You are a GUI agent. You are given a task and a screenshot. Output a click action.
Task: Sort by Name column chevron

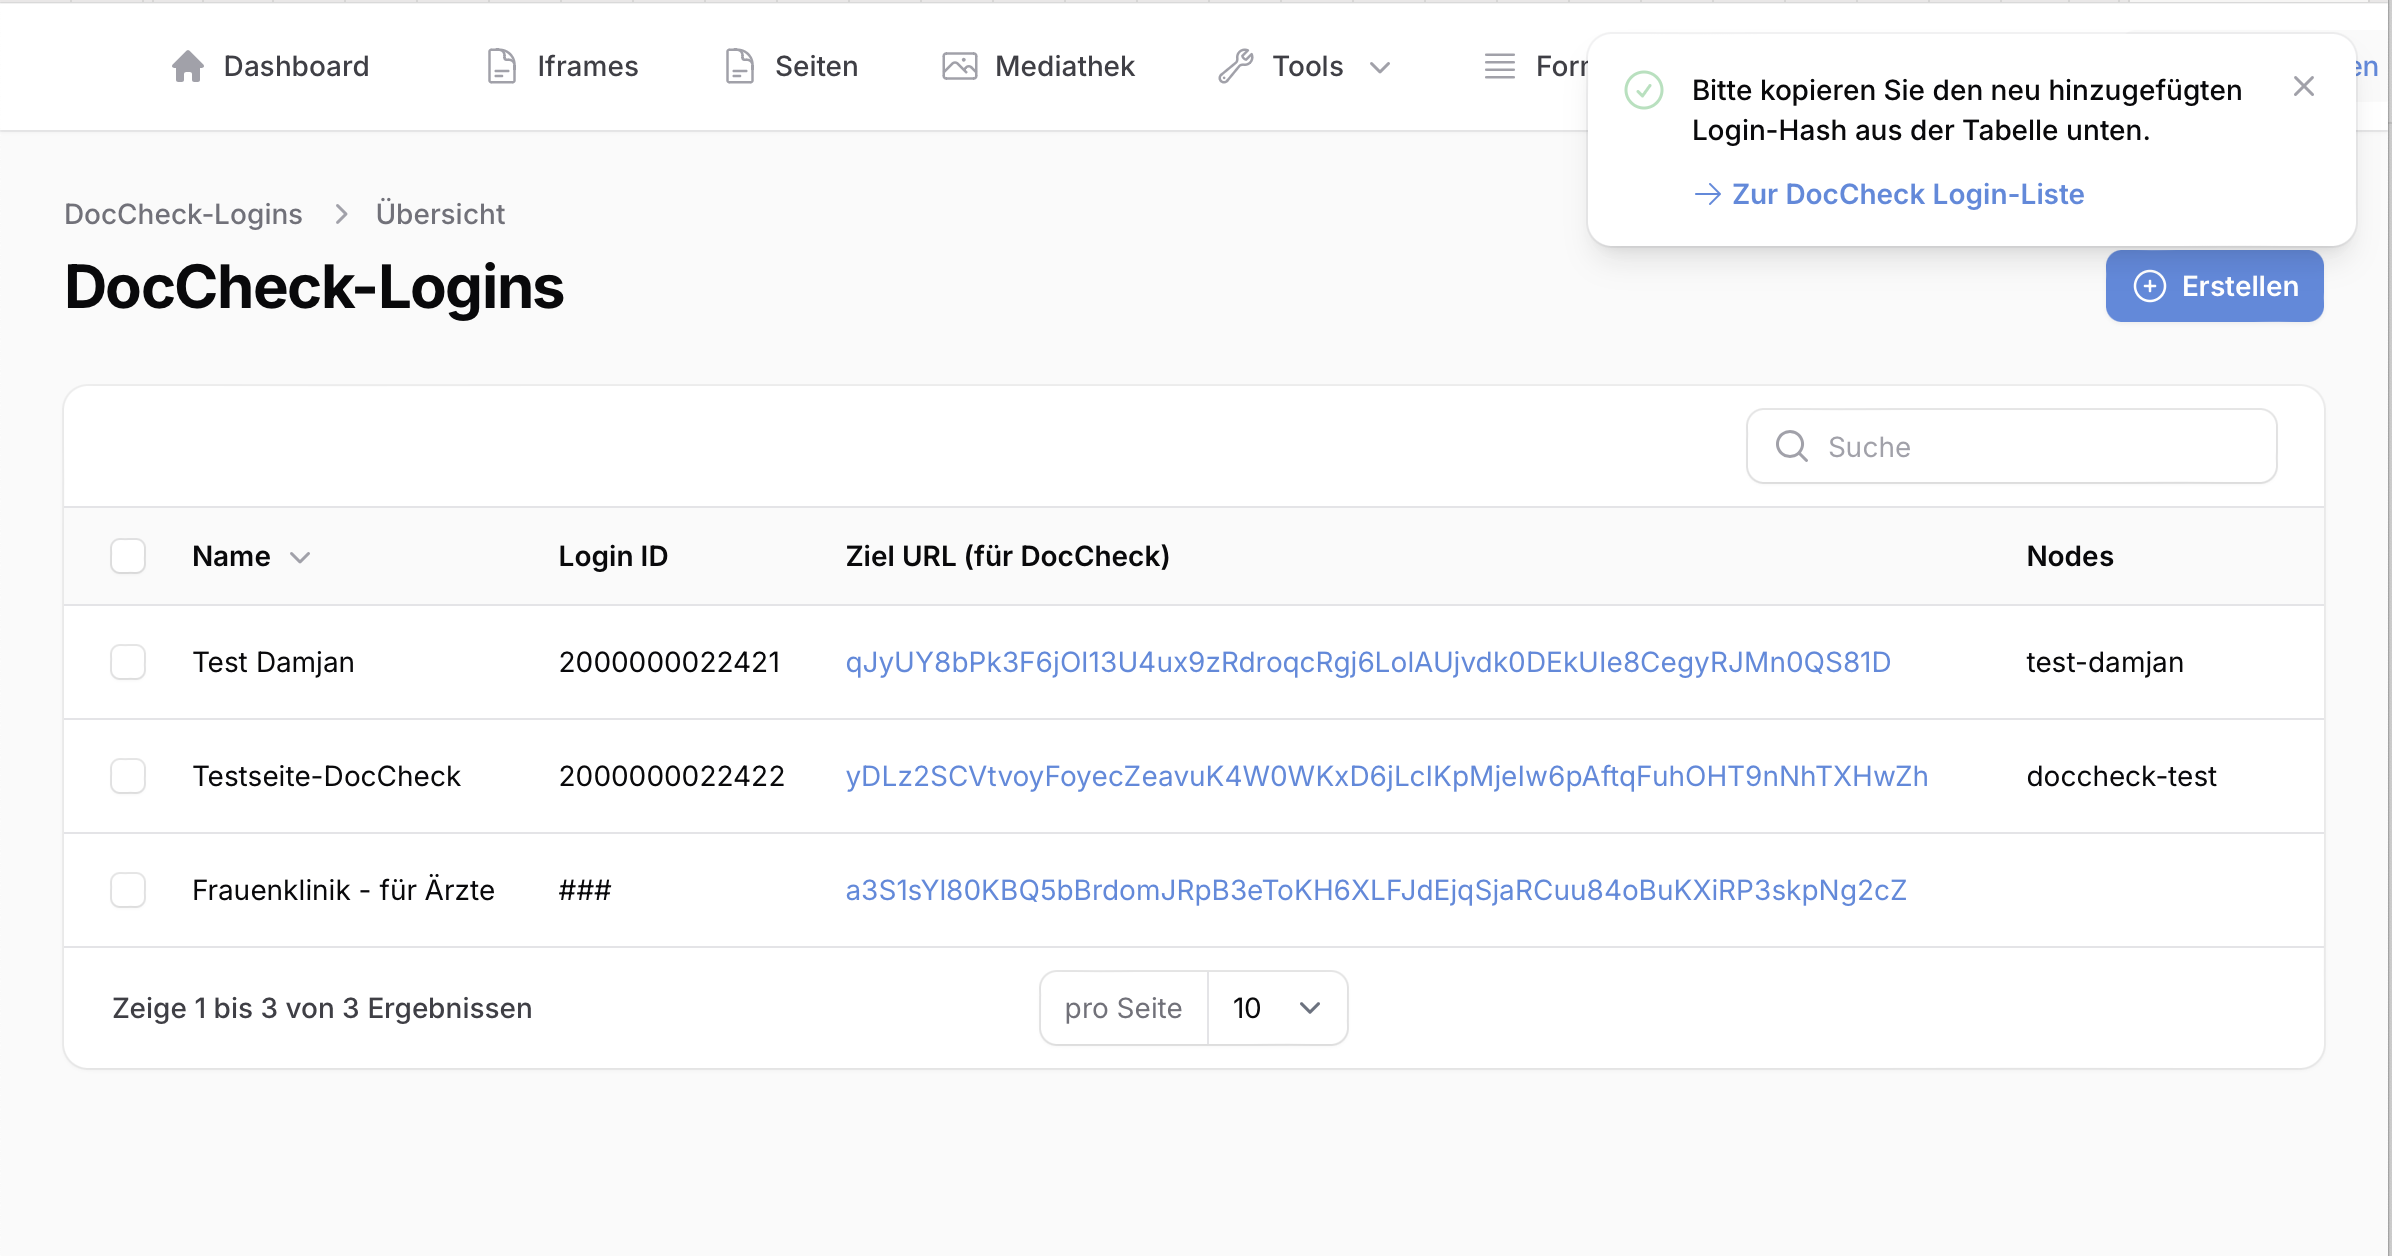click(300, 557)
